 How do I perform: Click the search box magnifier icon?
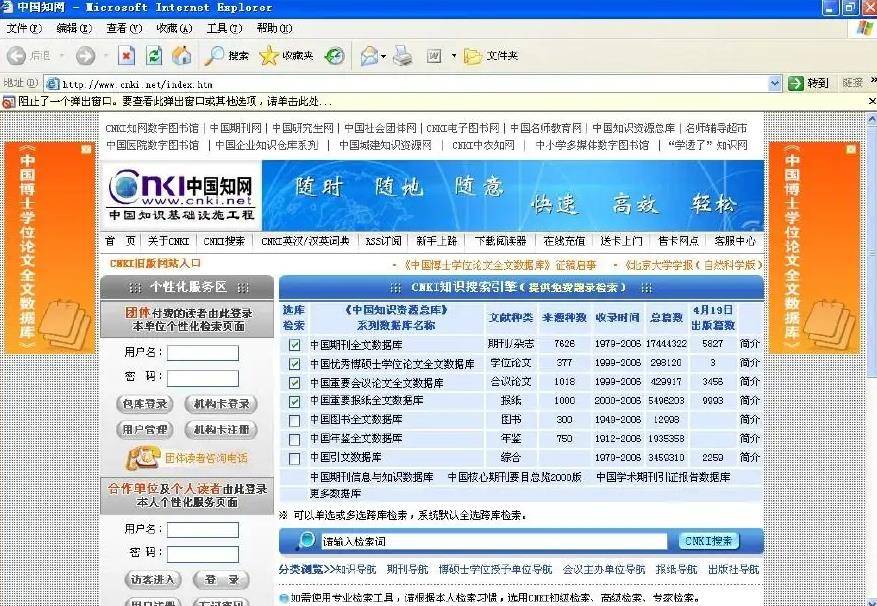305,541
